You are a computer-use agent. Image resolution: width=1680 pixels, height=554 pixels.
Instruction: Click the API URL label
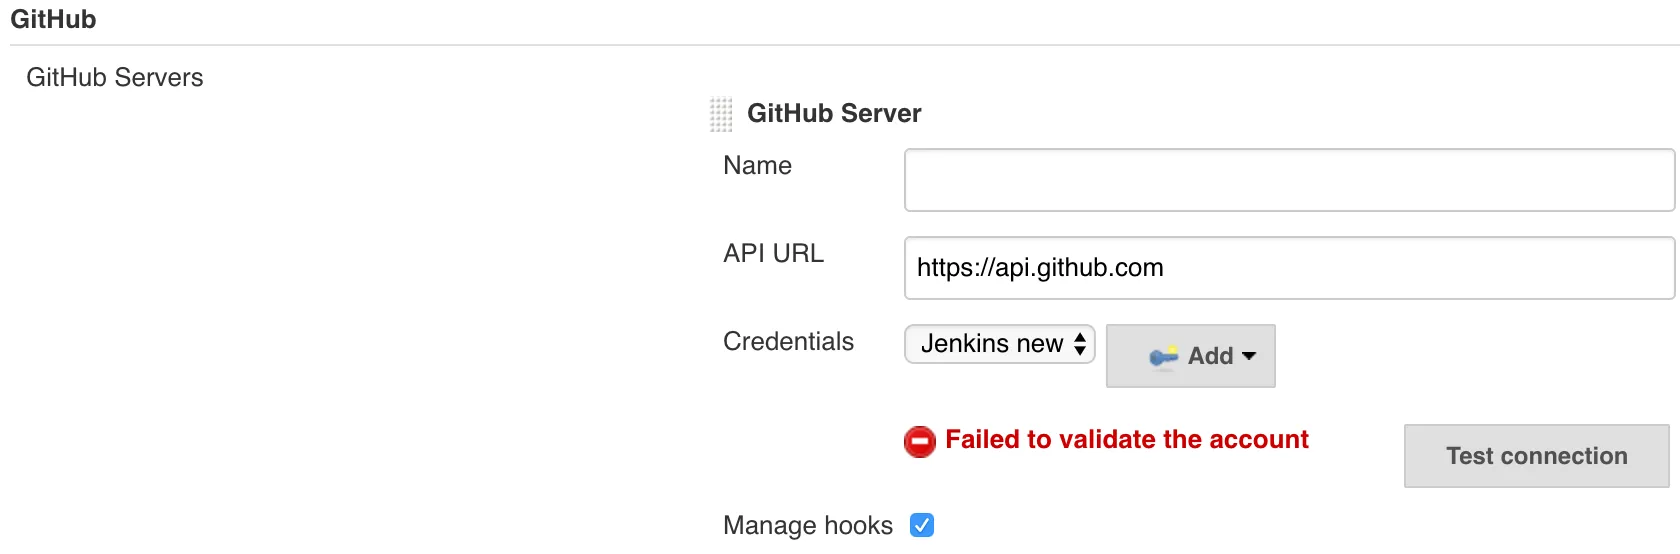click(773, 253)
